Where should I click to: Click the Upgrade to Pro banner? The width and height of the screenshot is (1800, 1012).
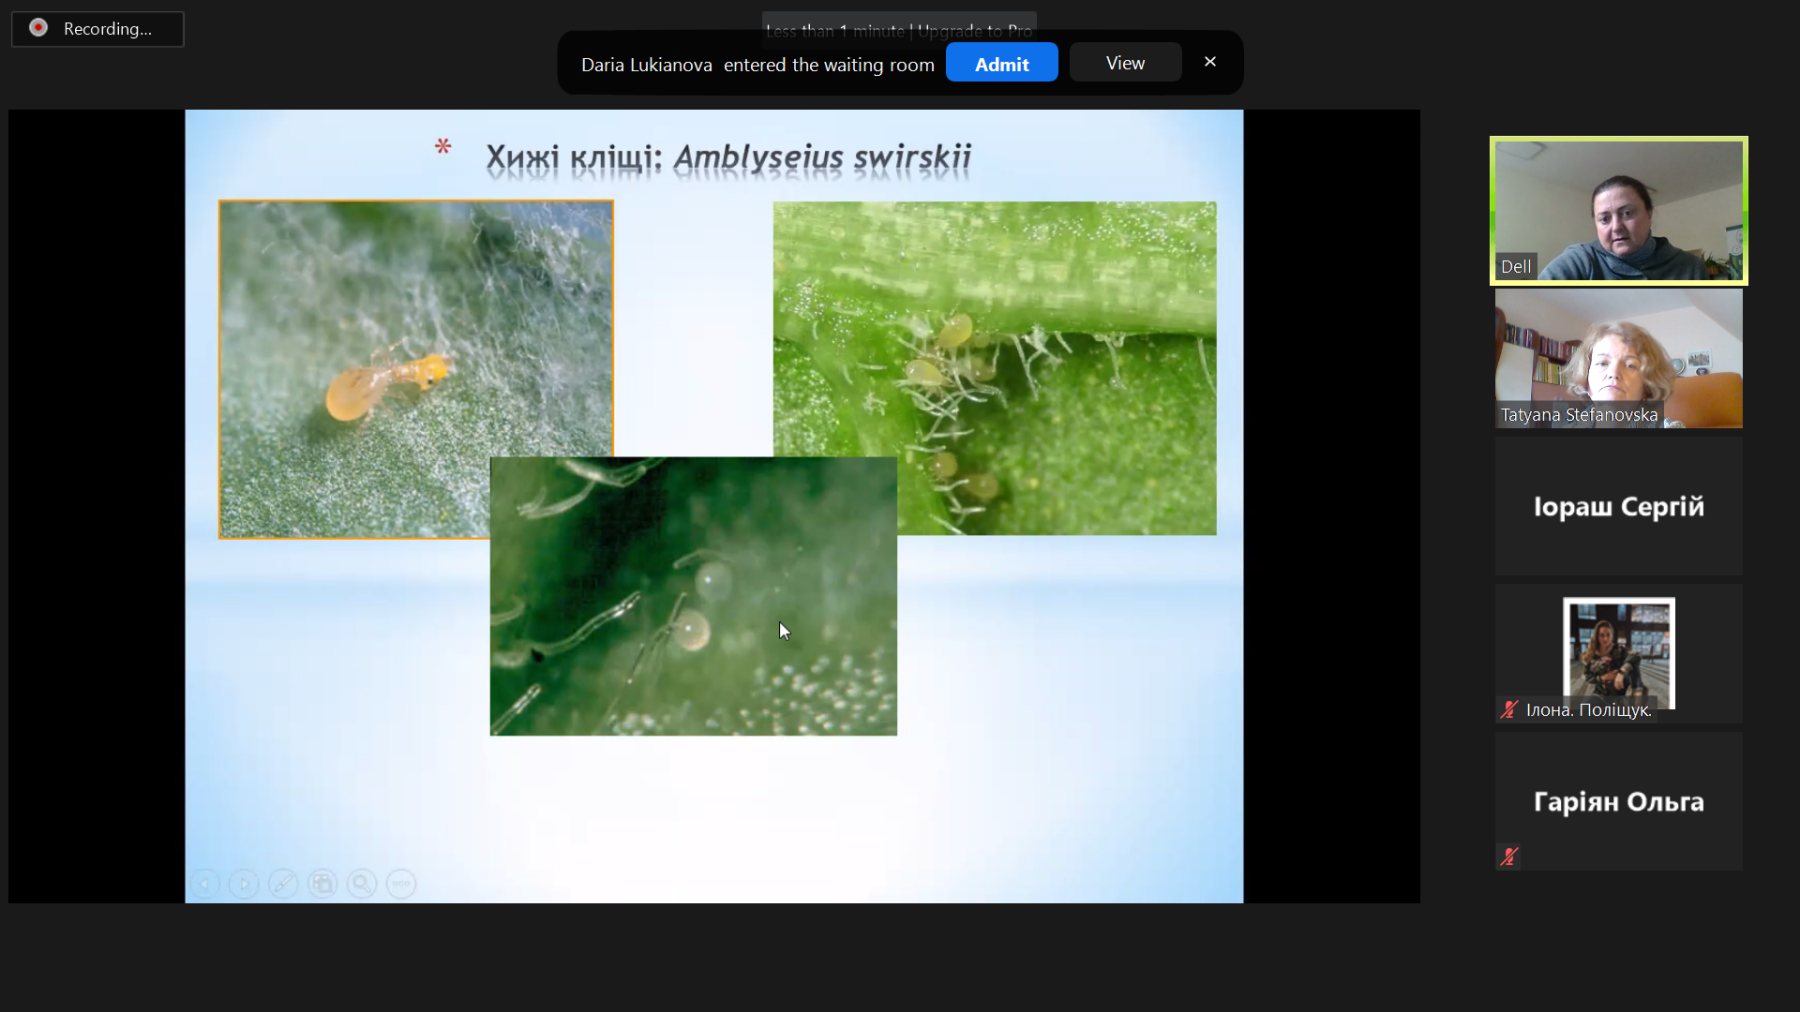tap(899, 30)
